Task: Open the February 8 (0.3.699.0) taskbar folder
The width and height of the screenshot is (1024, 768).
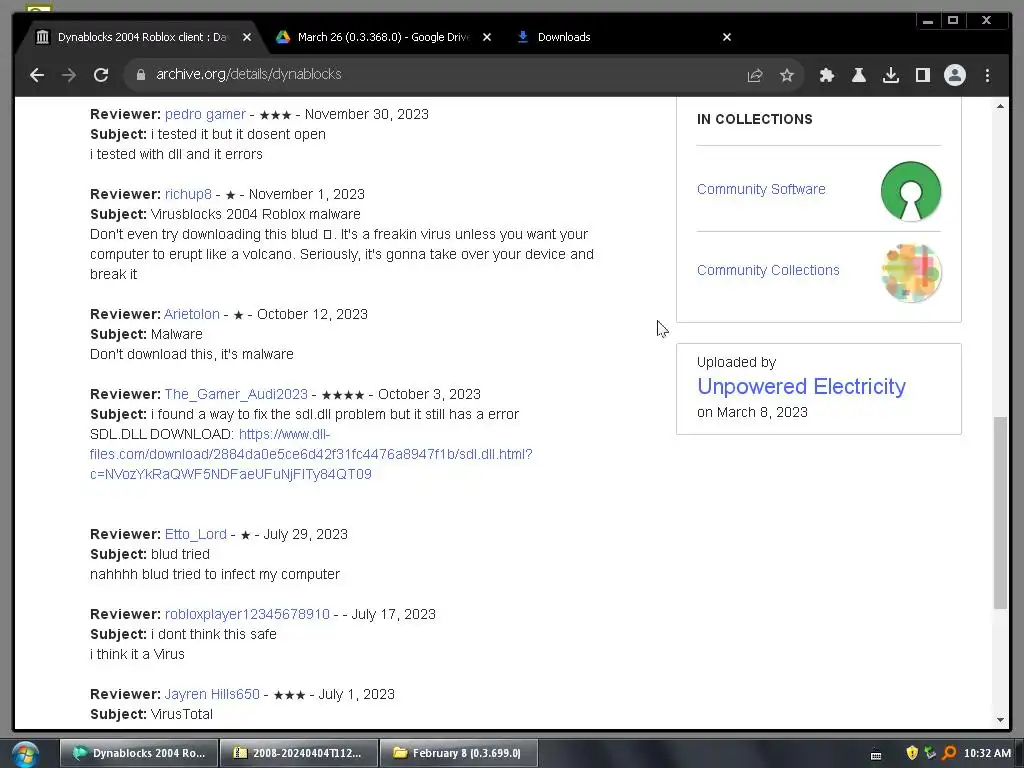Action: (x=458, y=753)
